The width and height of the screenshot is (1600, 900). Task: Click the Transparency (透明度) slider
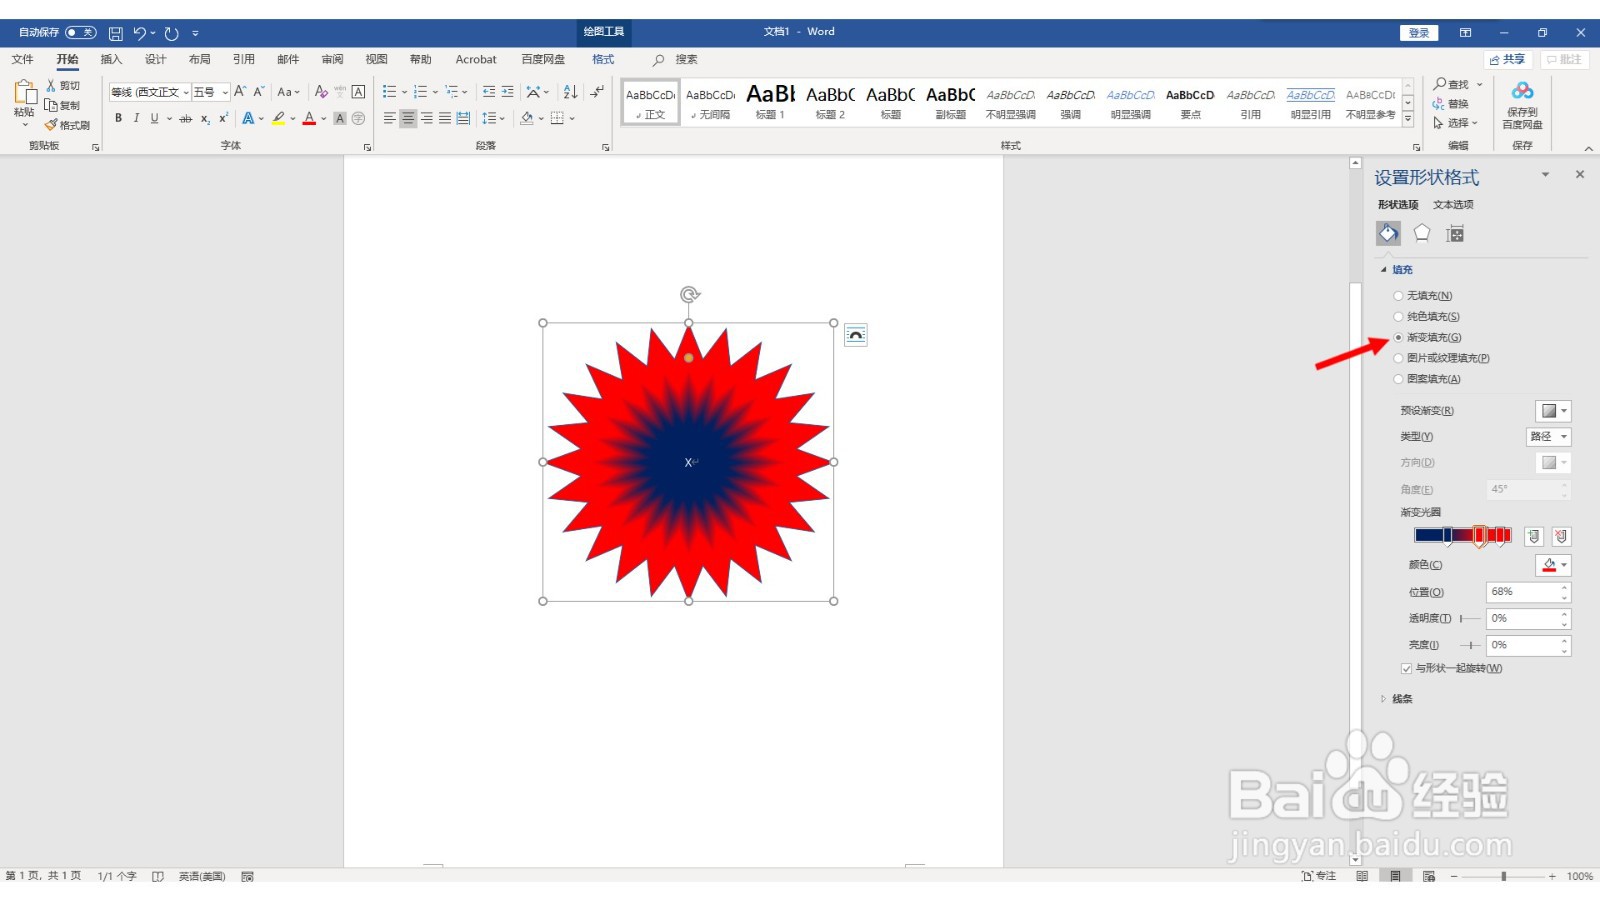click(1469, 619)
